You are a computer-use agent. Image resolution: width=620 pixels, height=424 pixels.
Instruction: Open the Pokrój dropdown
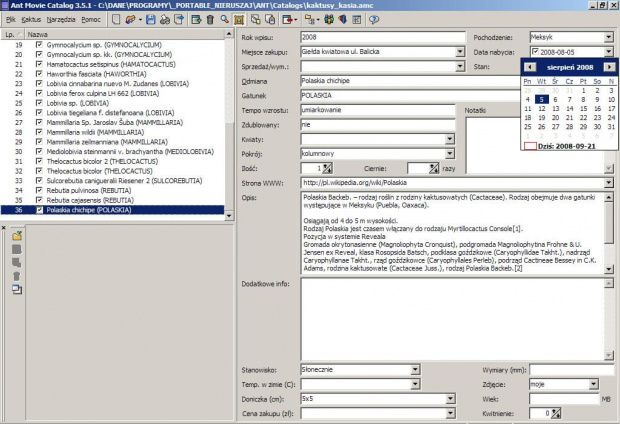click(x=449, y=154)
